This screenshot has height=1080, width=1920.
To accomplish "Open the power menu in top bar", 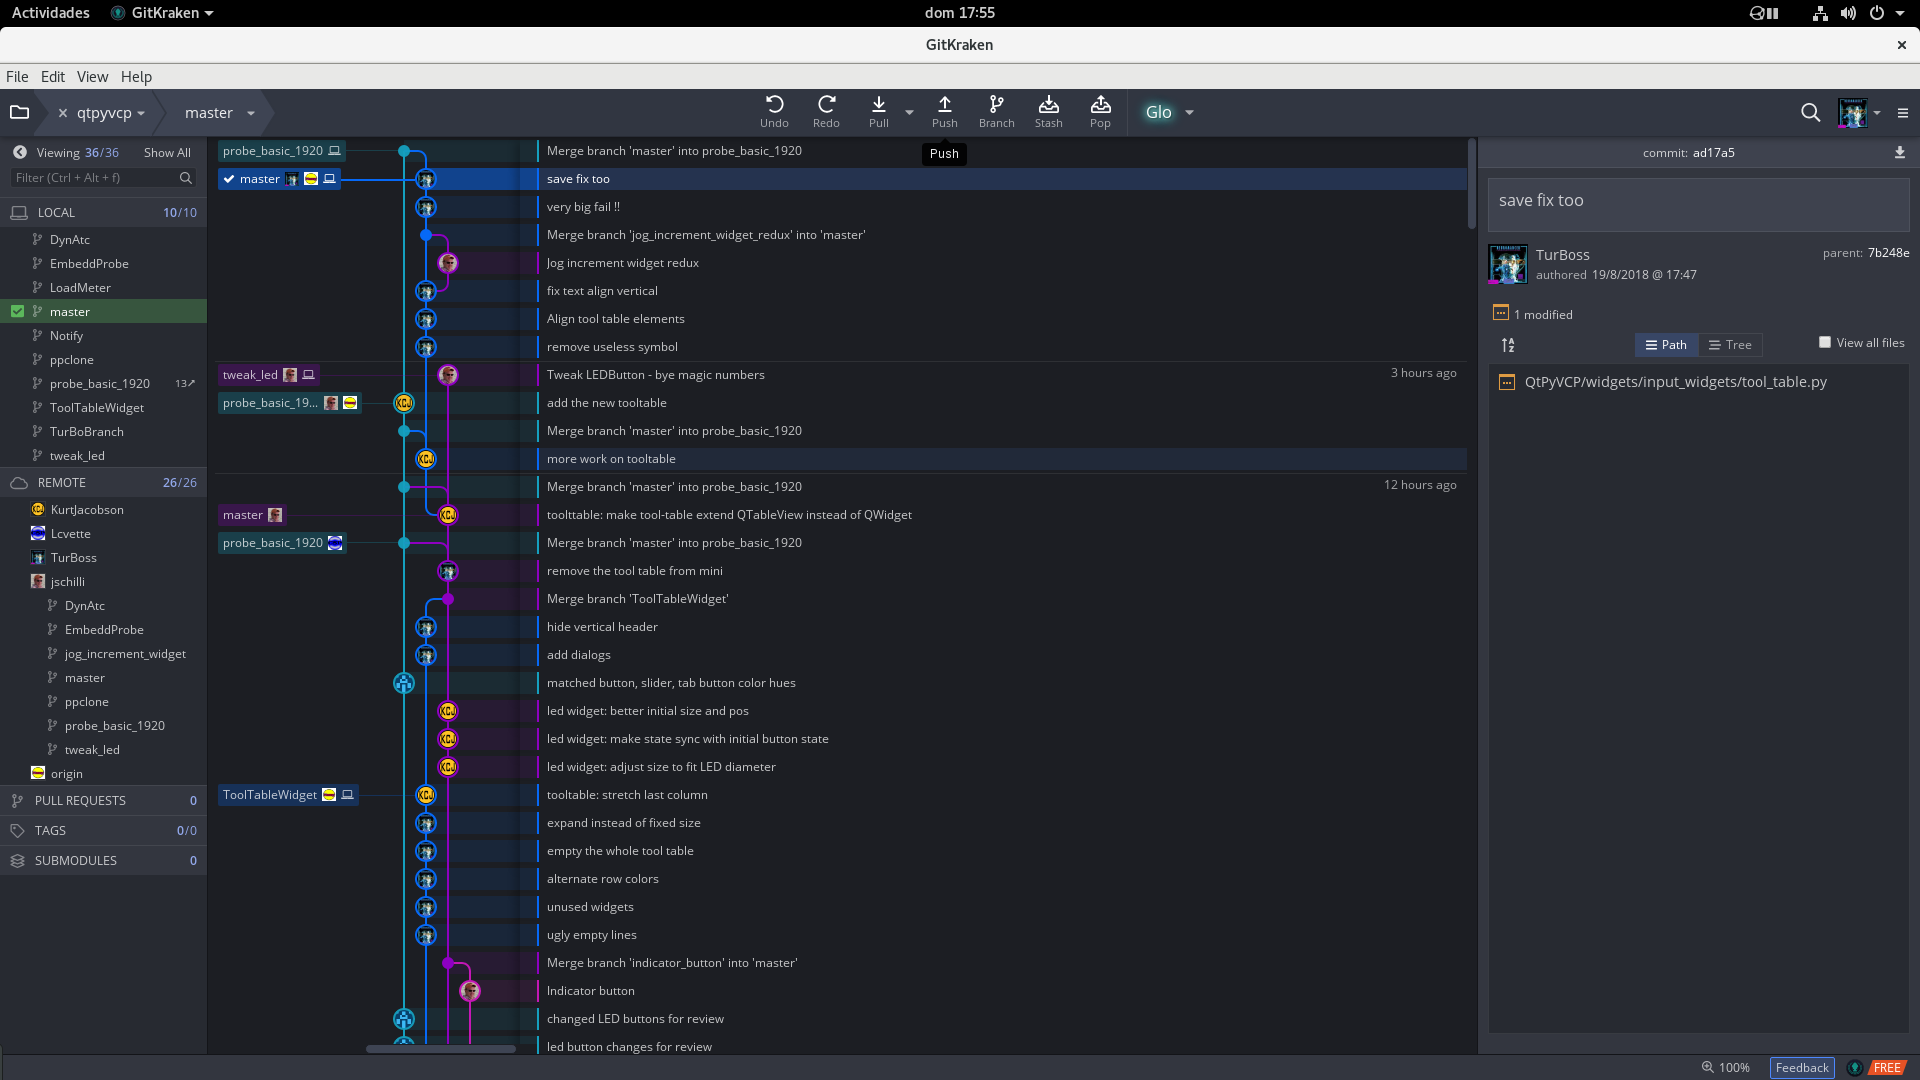I will point(1877,13).
